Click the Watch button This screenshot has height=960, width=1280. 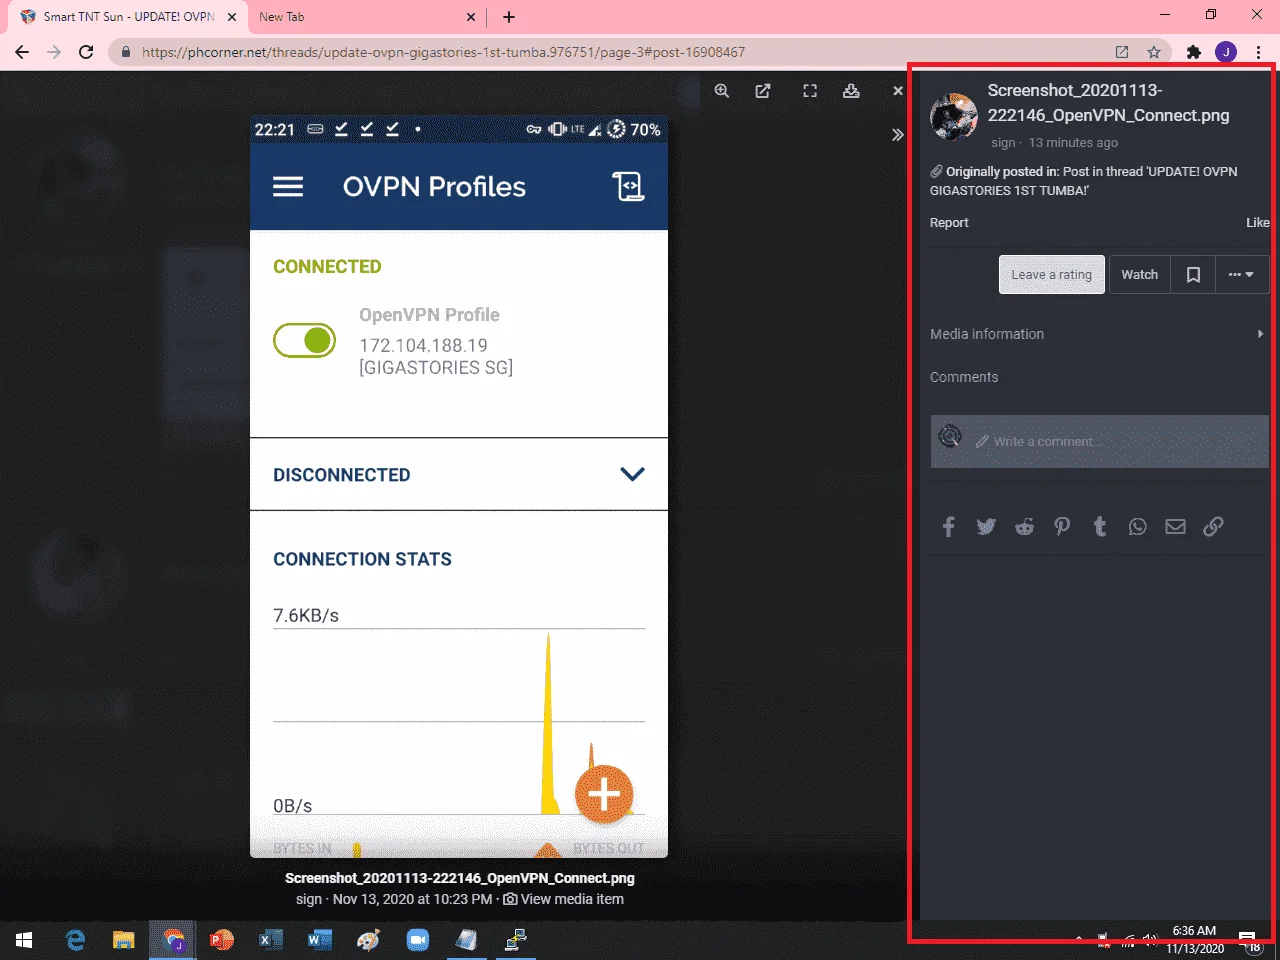tap(1139, 275)
